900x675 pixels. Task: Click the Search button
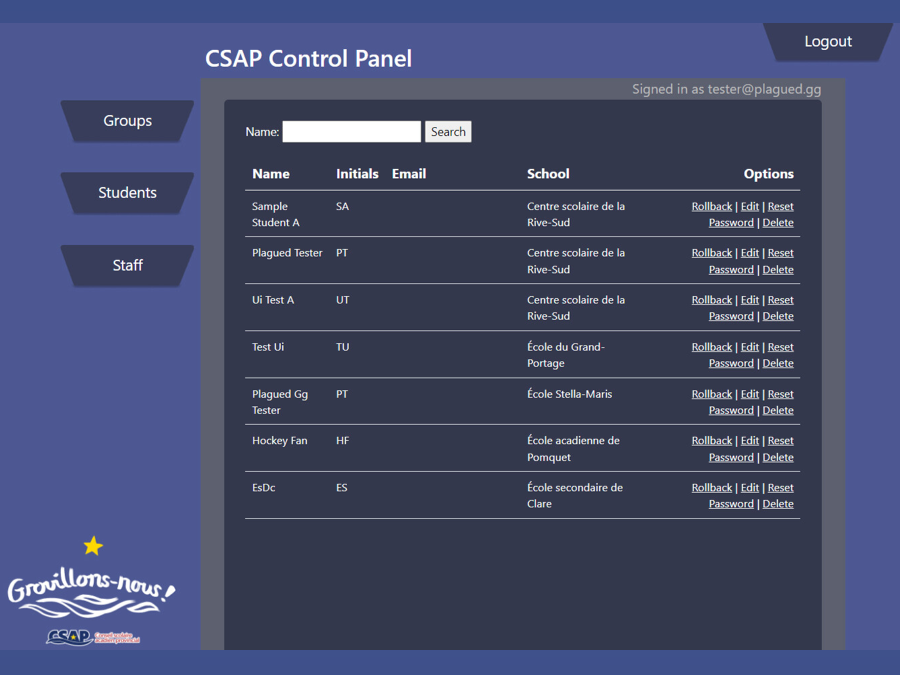coord(448,131)
